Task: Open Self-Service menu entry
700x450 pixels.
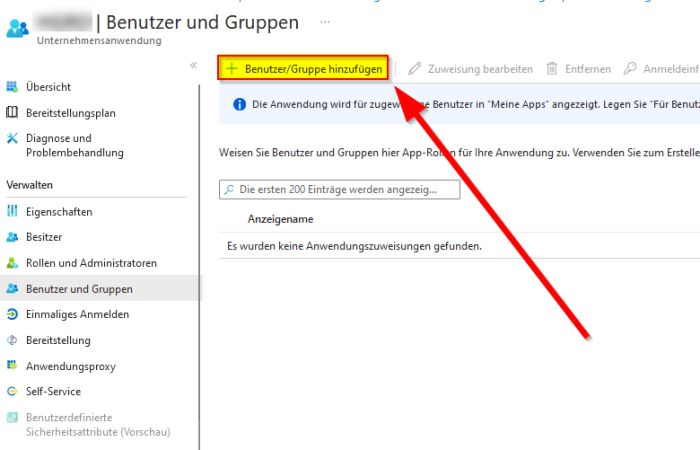Action: pyautogui.click(x=54, y=392)
